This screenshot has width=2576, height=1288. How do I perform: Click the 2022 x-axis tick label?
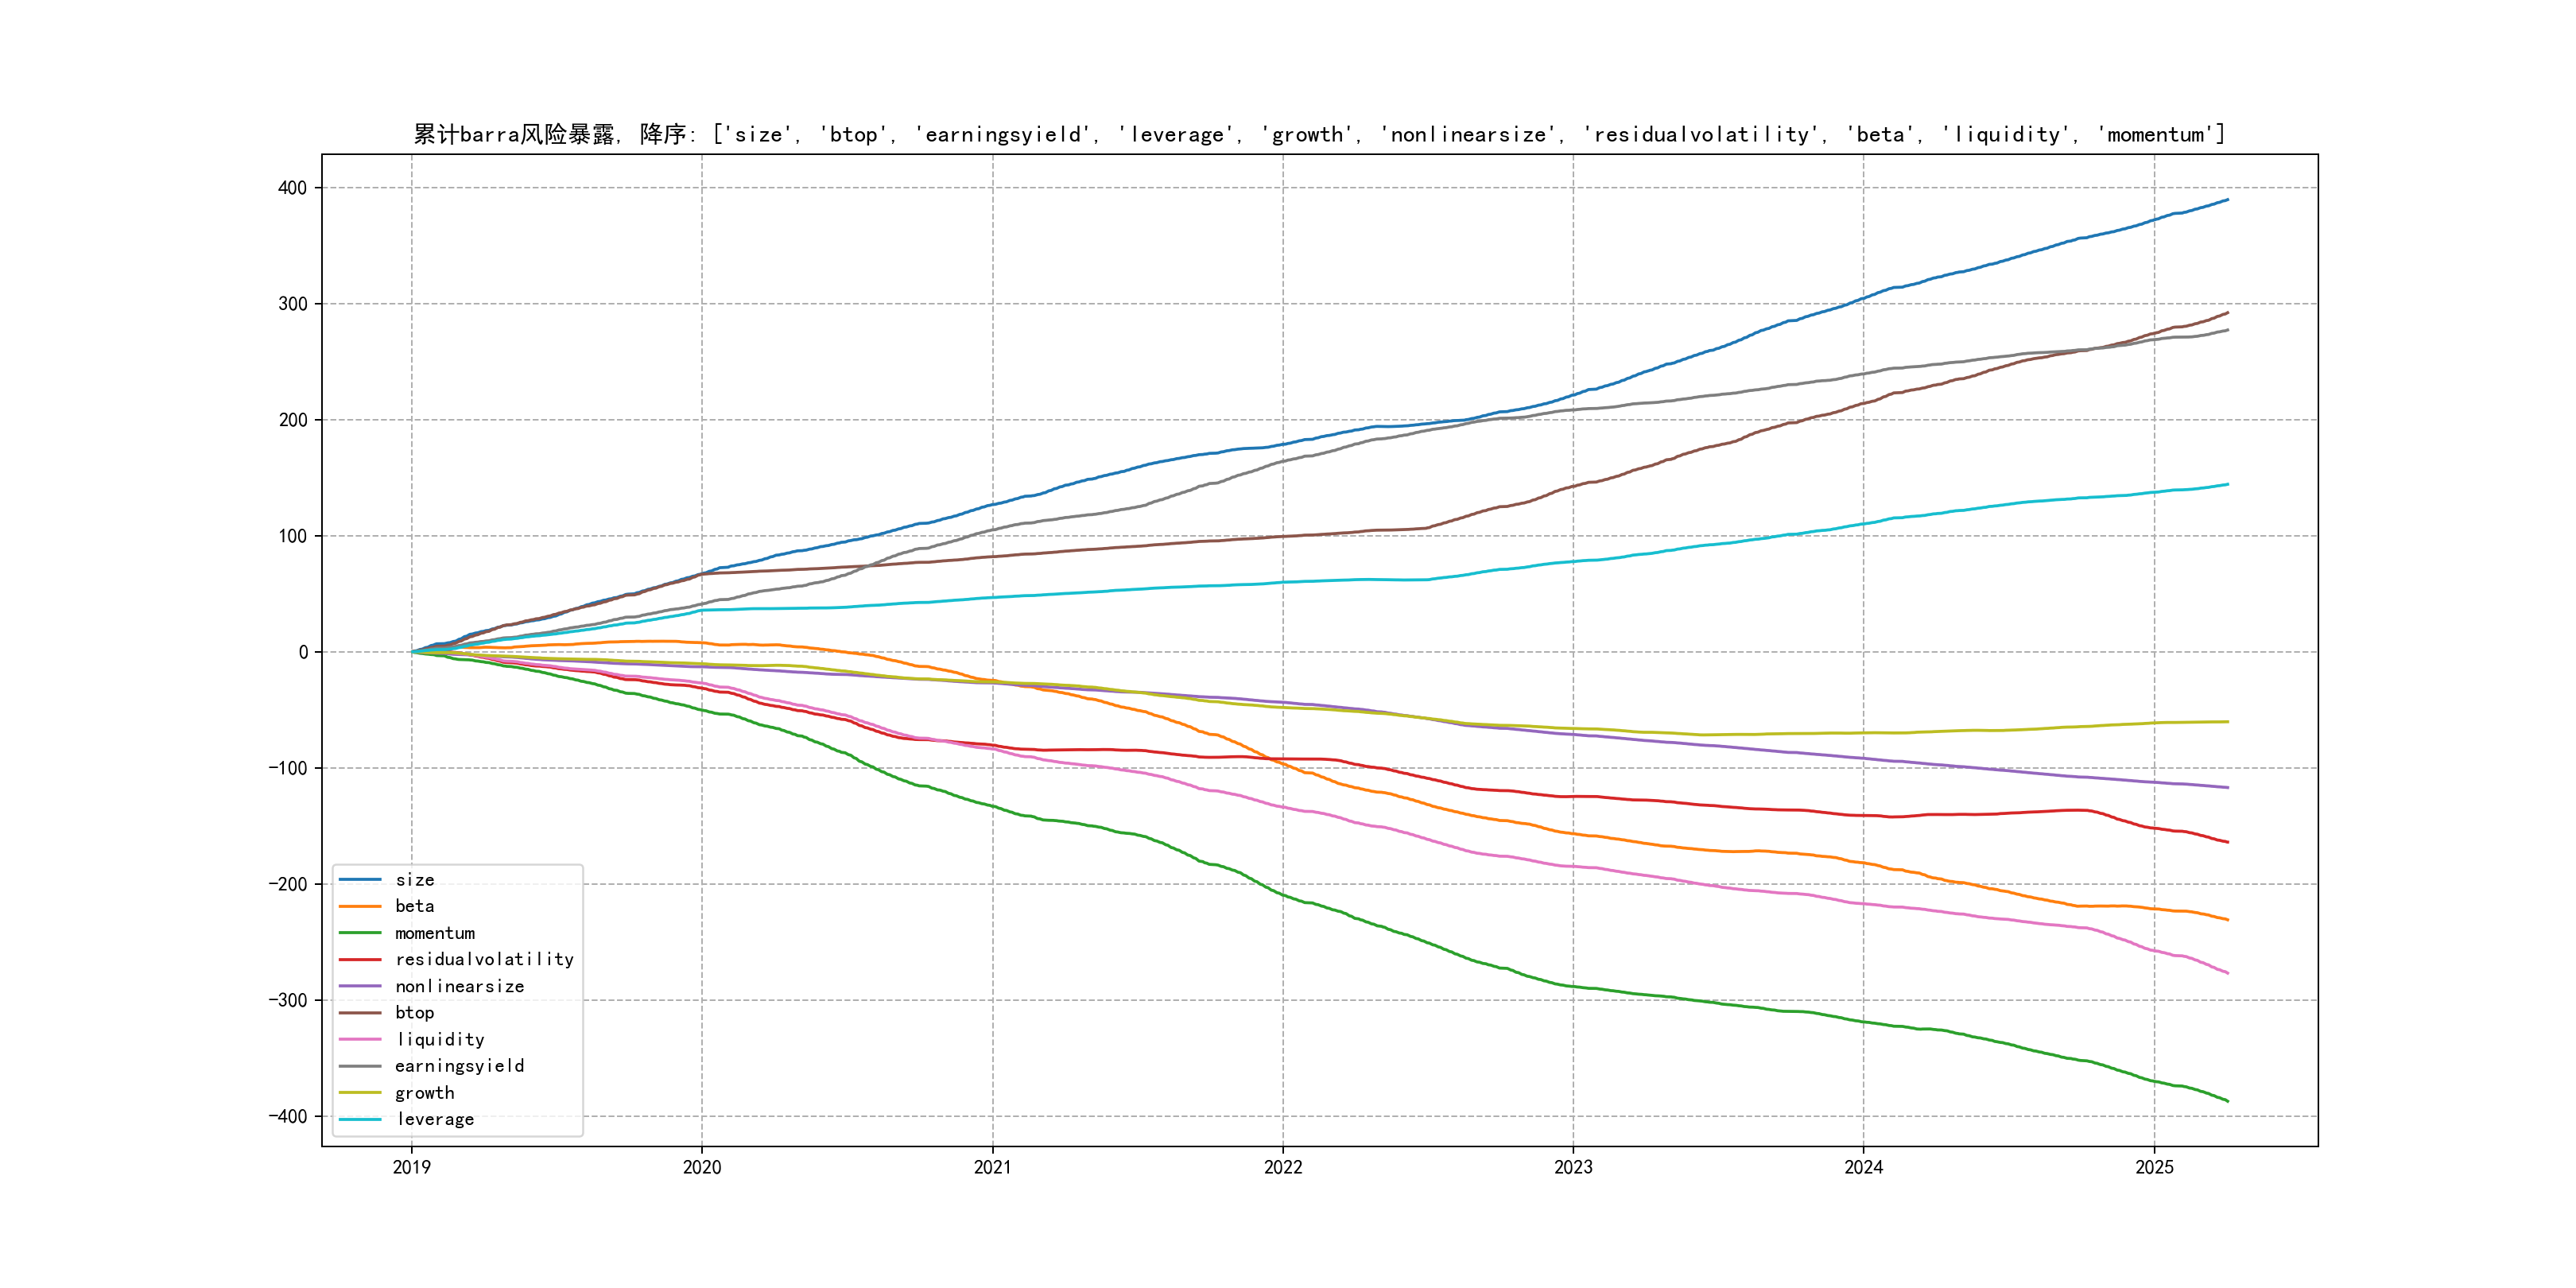click(1283, 1167)
